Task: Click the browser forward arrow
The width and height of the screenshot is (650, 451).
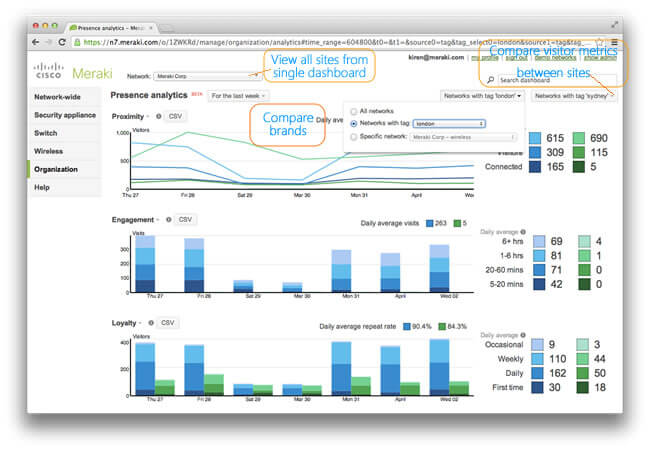Action: (x=49, y=42)
